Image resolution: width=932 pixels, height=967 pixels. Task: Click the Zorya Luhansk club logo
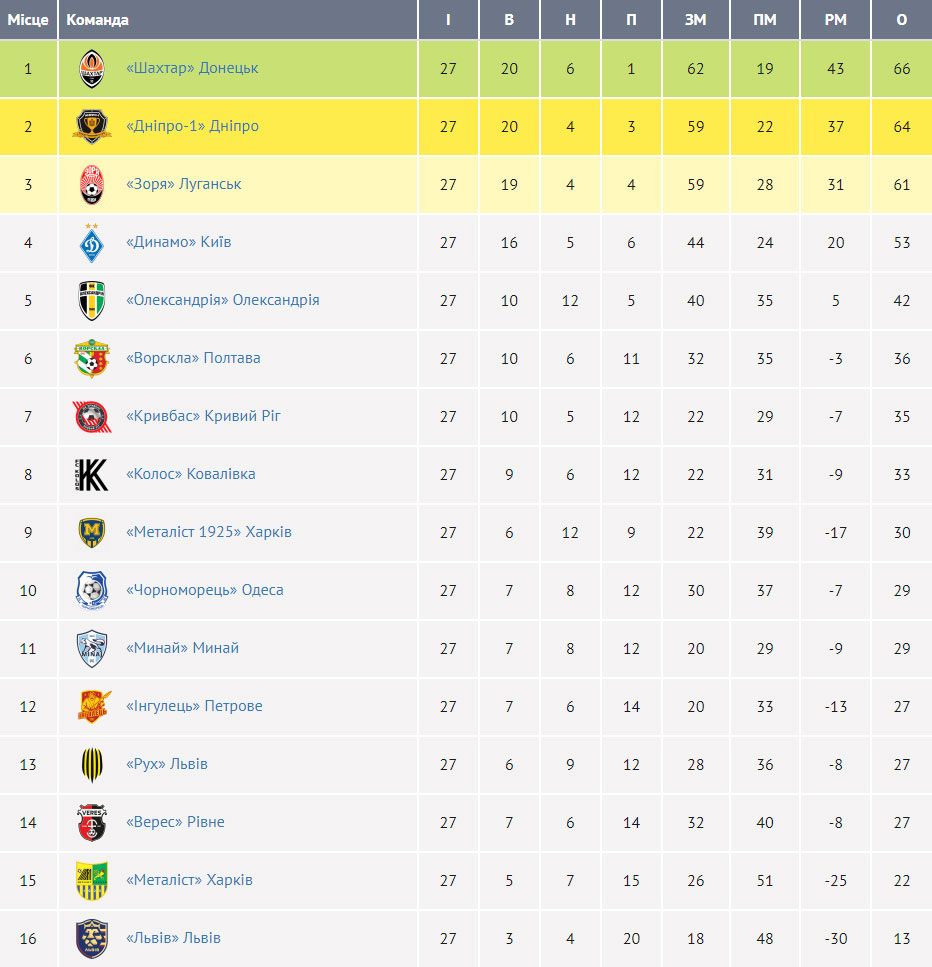[x=92, y=184]
